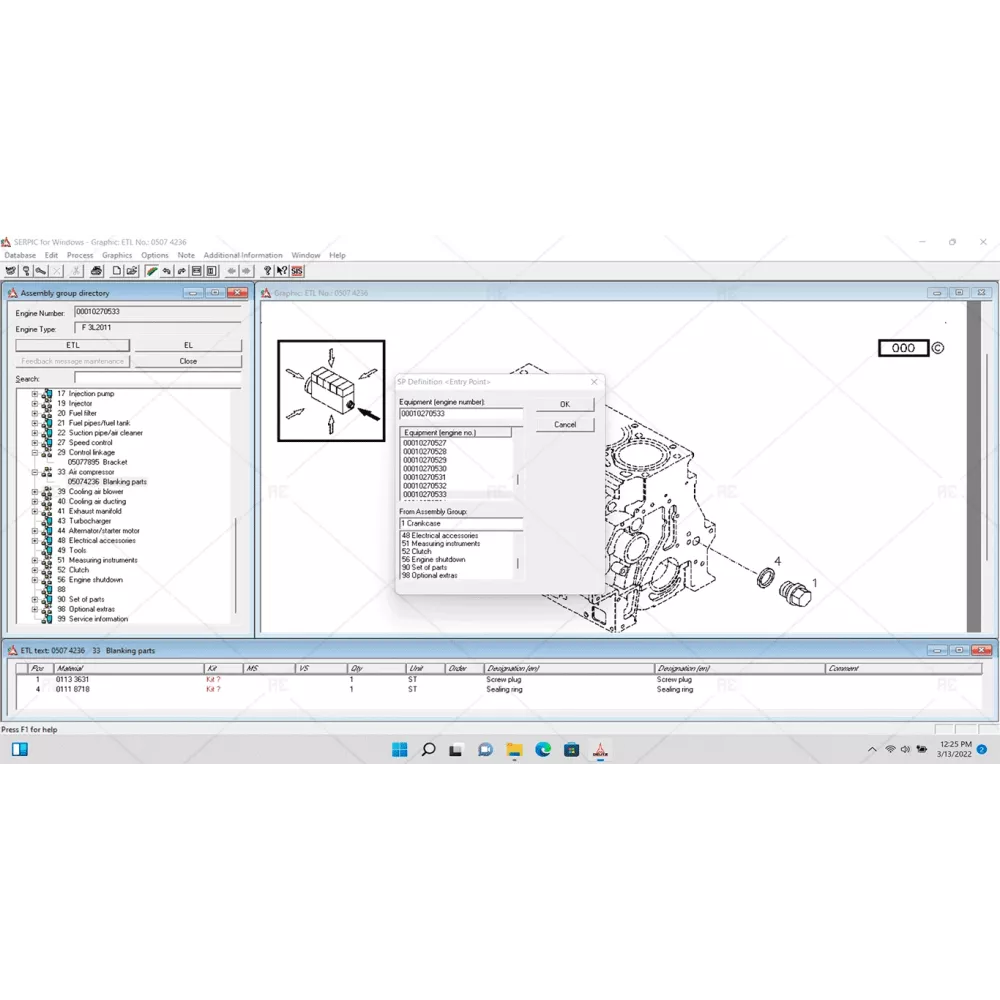Click the context help arrow-question icon
Image resolution: width=1000 pixels, height=1000 pixels.
coord(282,271)
